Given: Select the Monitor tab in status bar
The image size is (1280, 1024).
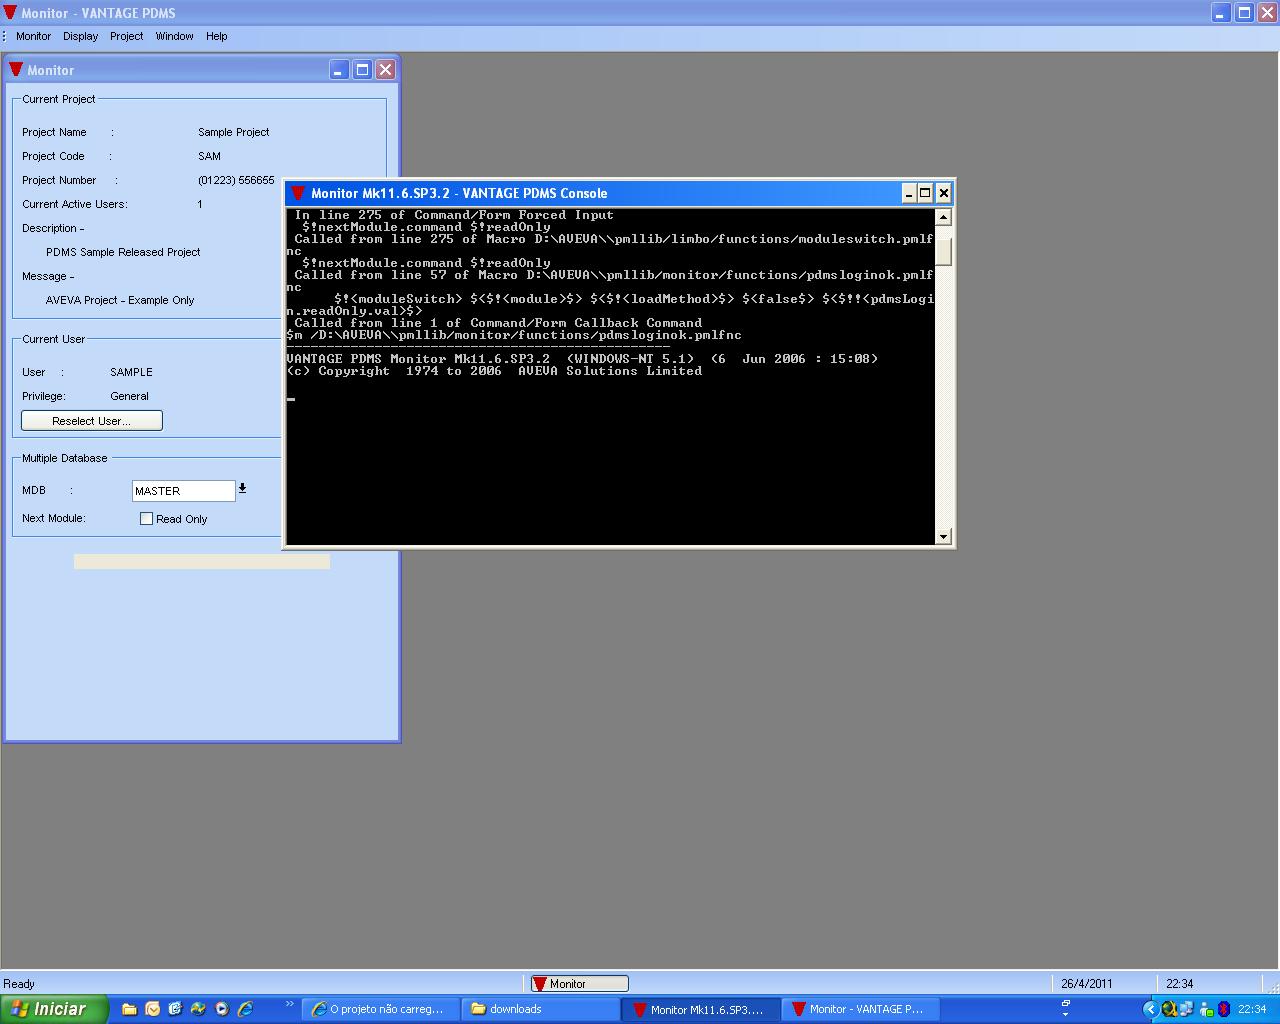Looking at the screenshot, I should tap(579, 984).
